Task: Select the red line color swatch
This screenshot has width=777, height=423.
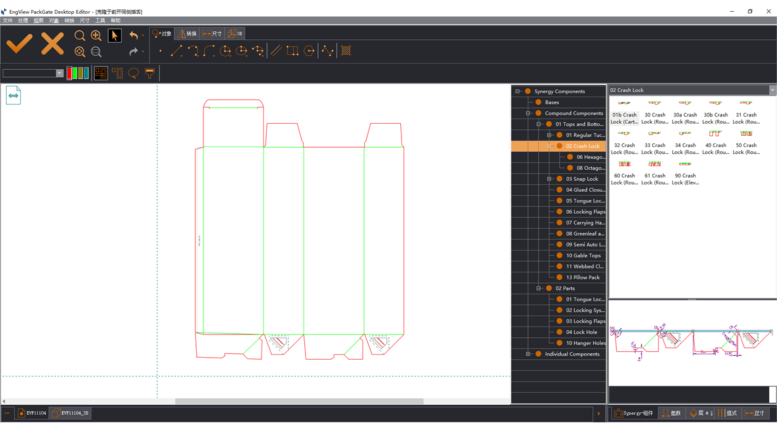Action: tap(69, 73)
